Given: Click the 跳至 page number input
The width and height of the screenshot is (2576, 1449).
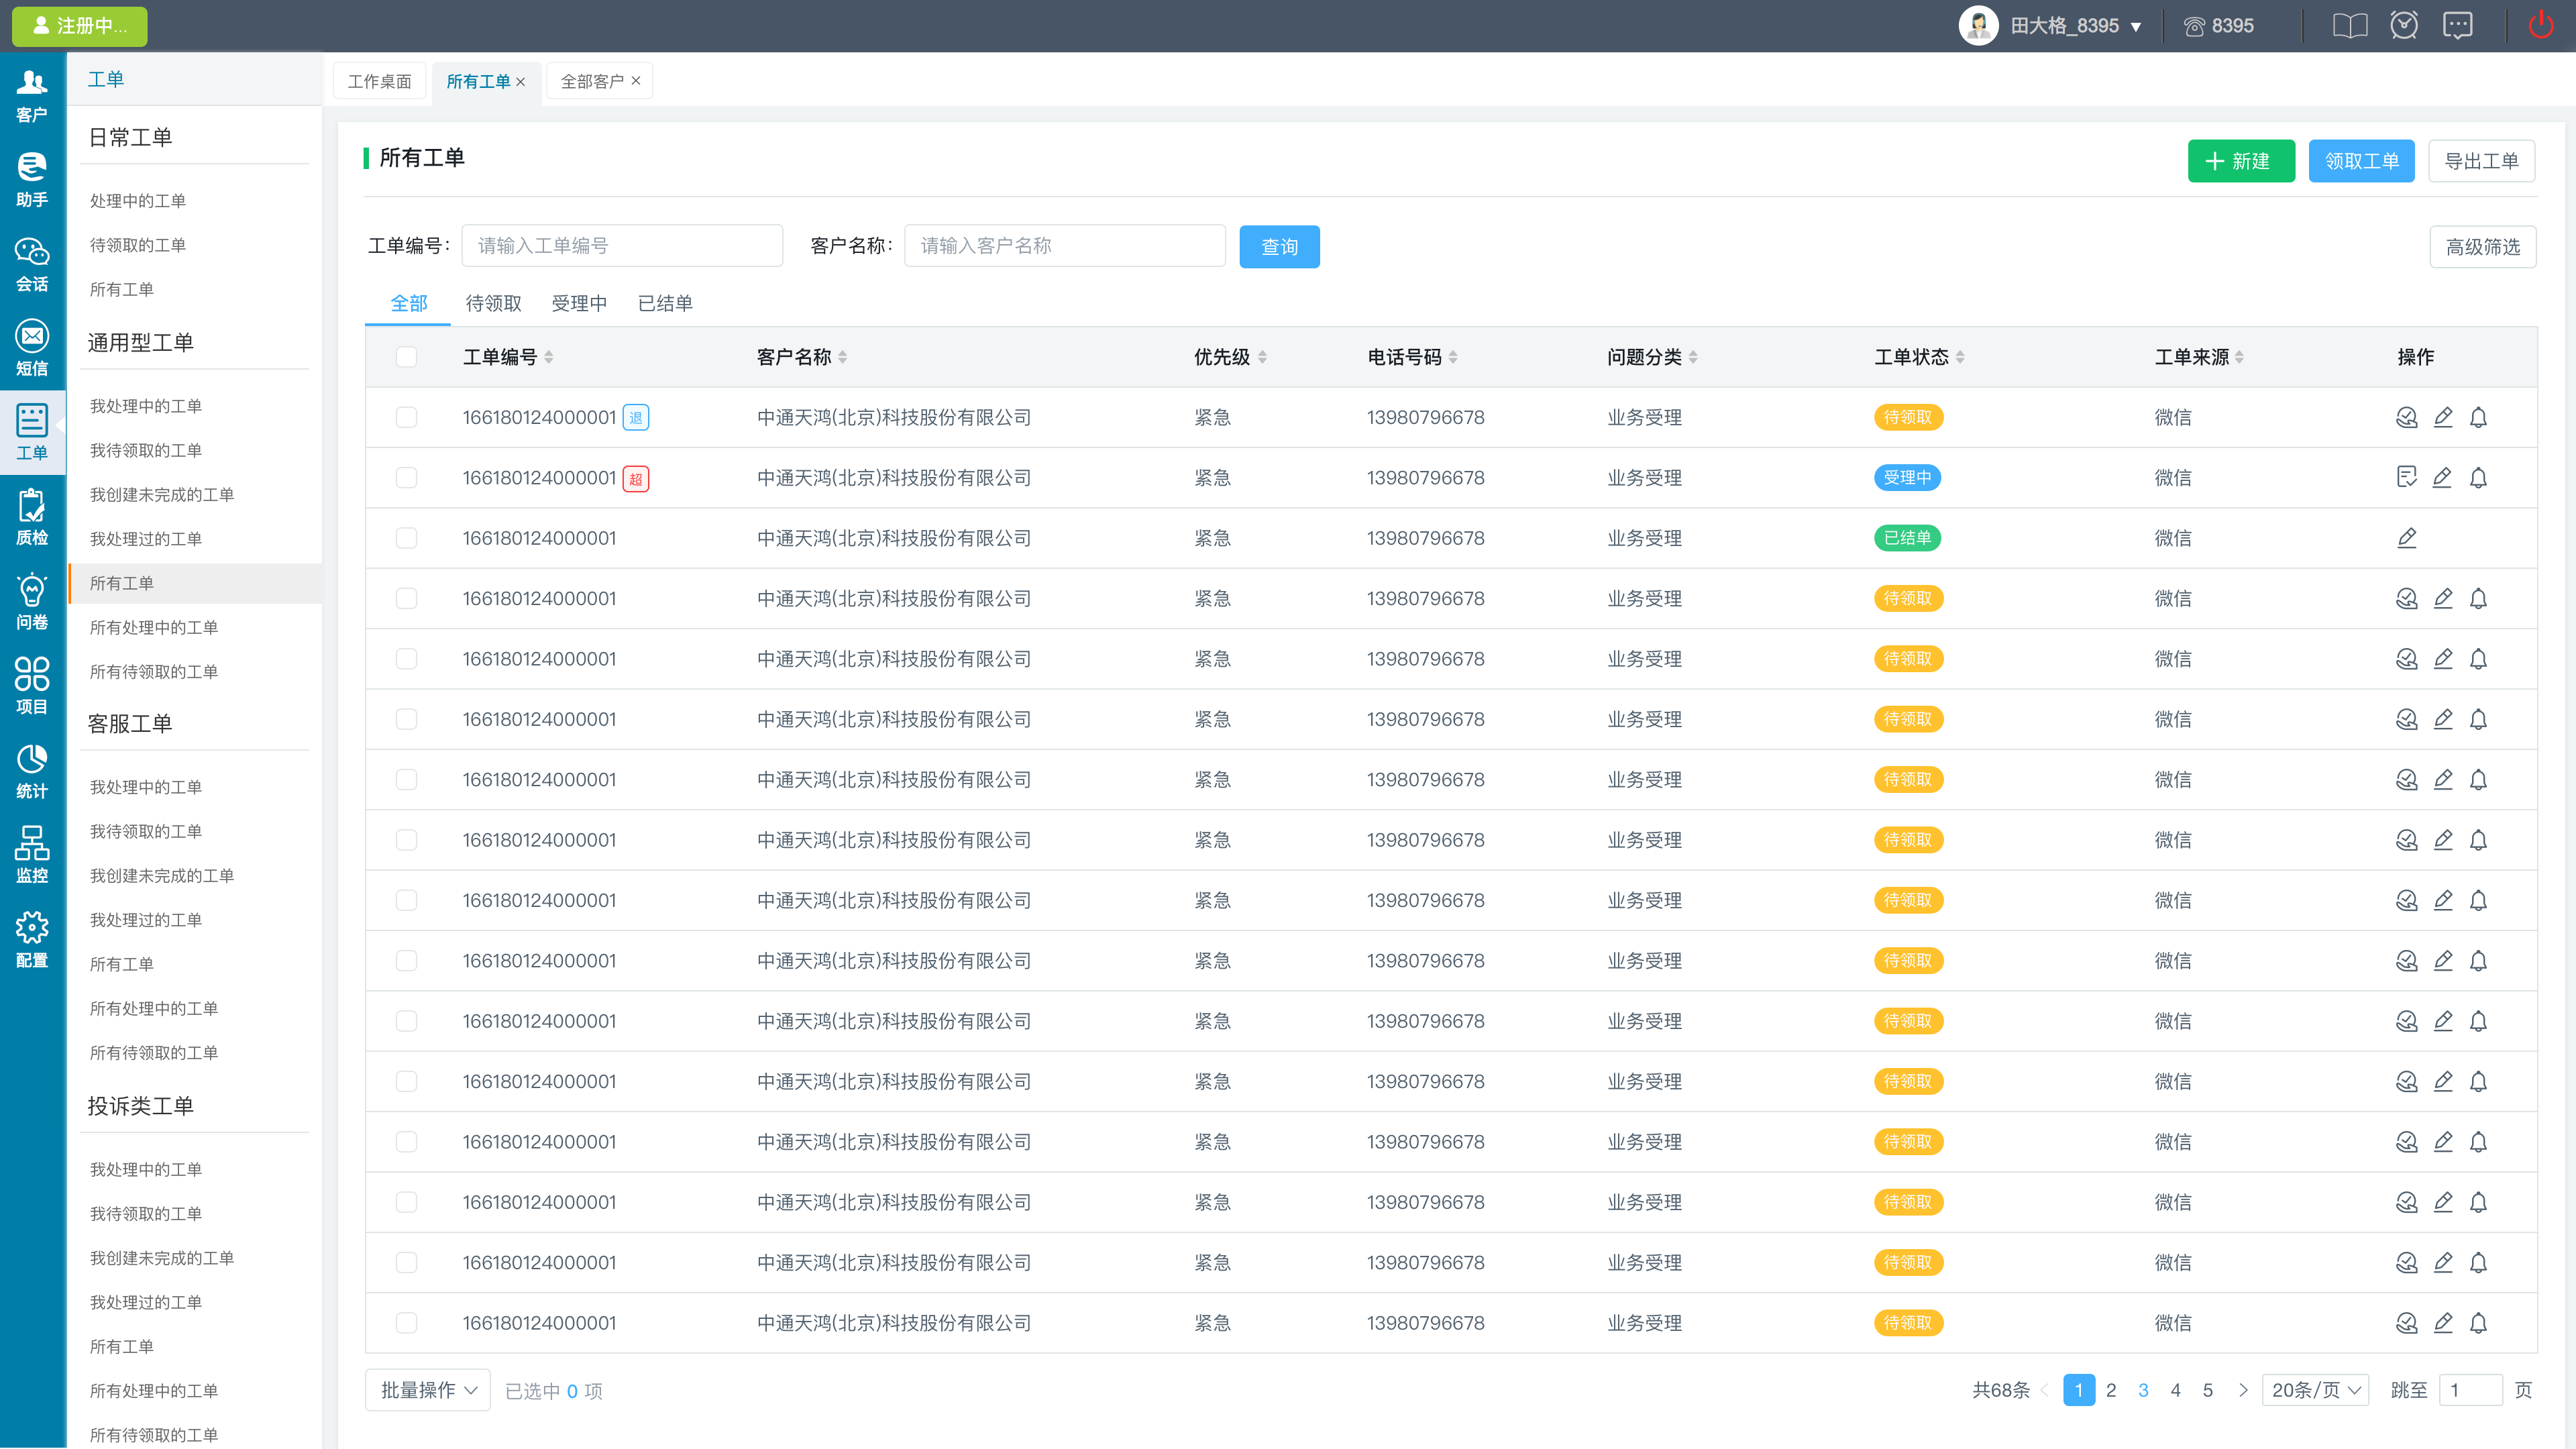Looking at the screenshot, I should click(x=2470, y=1390).
